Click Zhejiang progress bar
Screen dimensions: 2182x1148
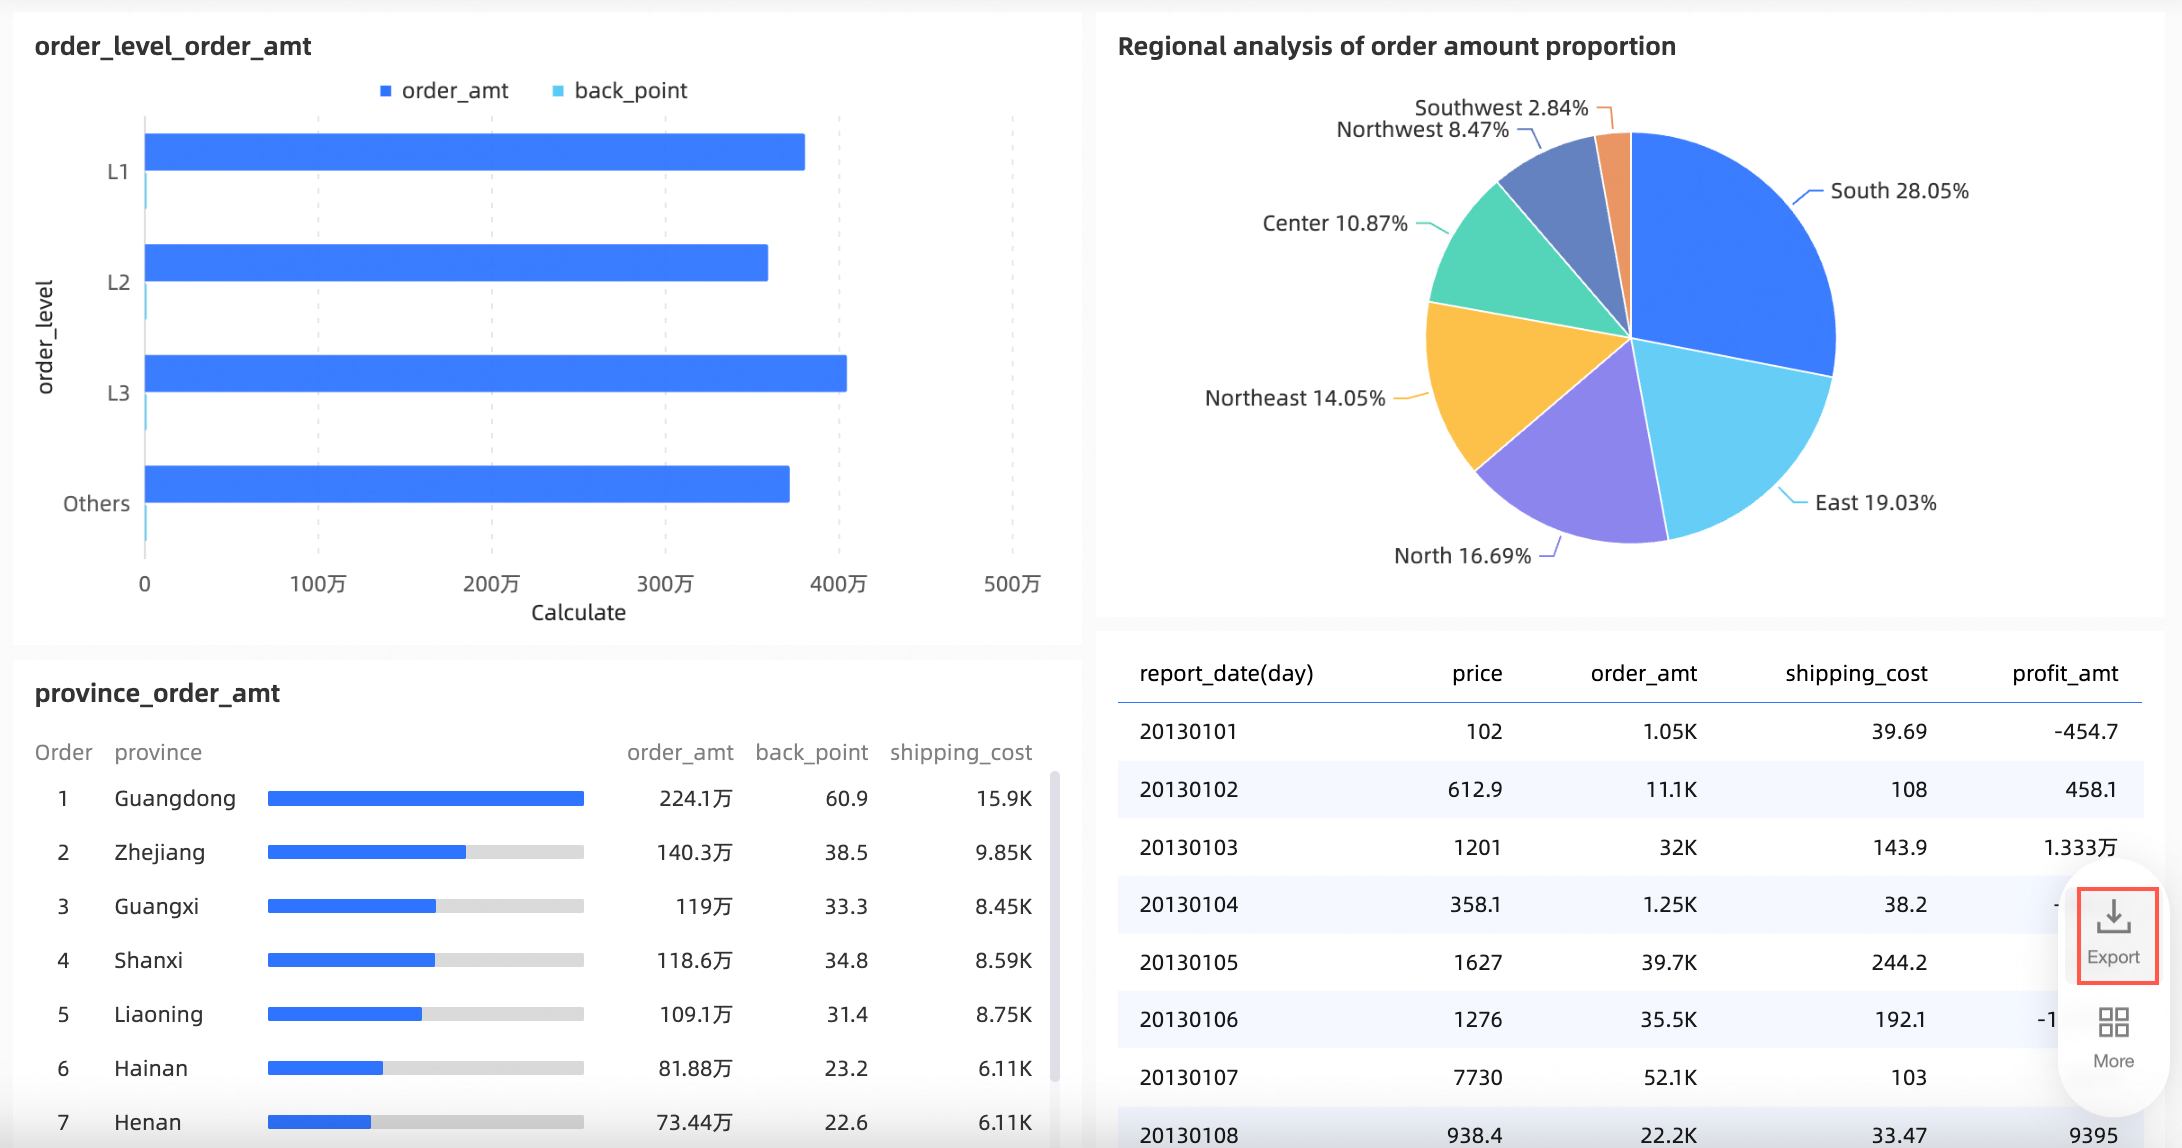[426, 852]
